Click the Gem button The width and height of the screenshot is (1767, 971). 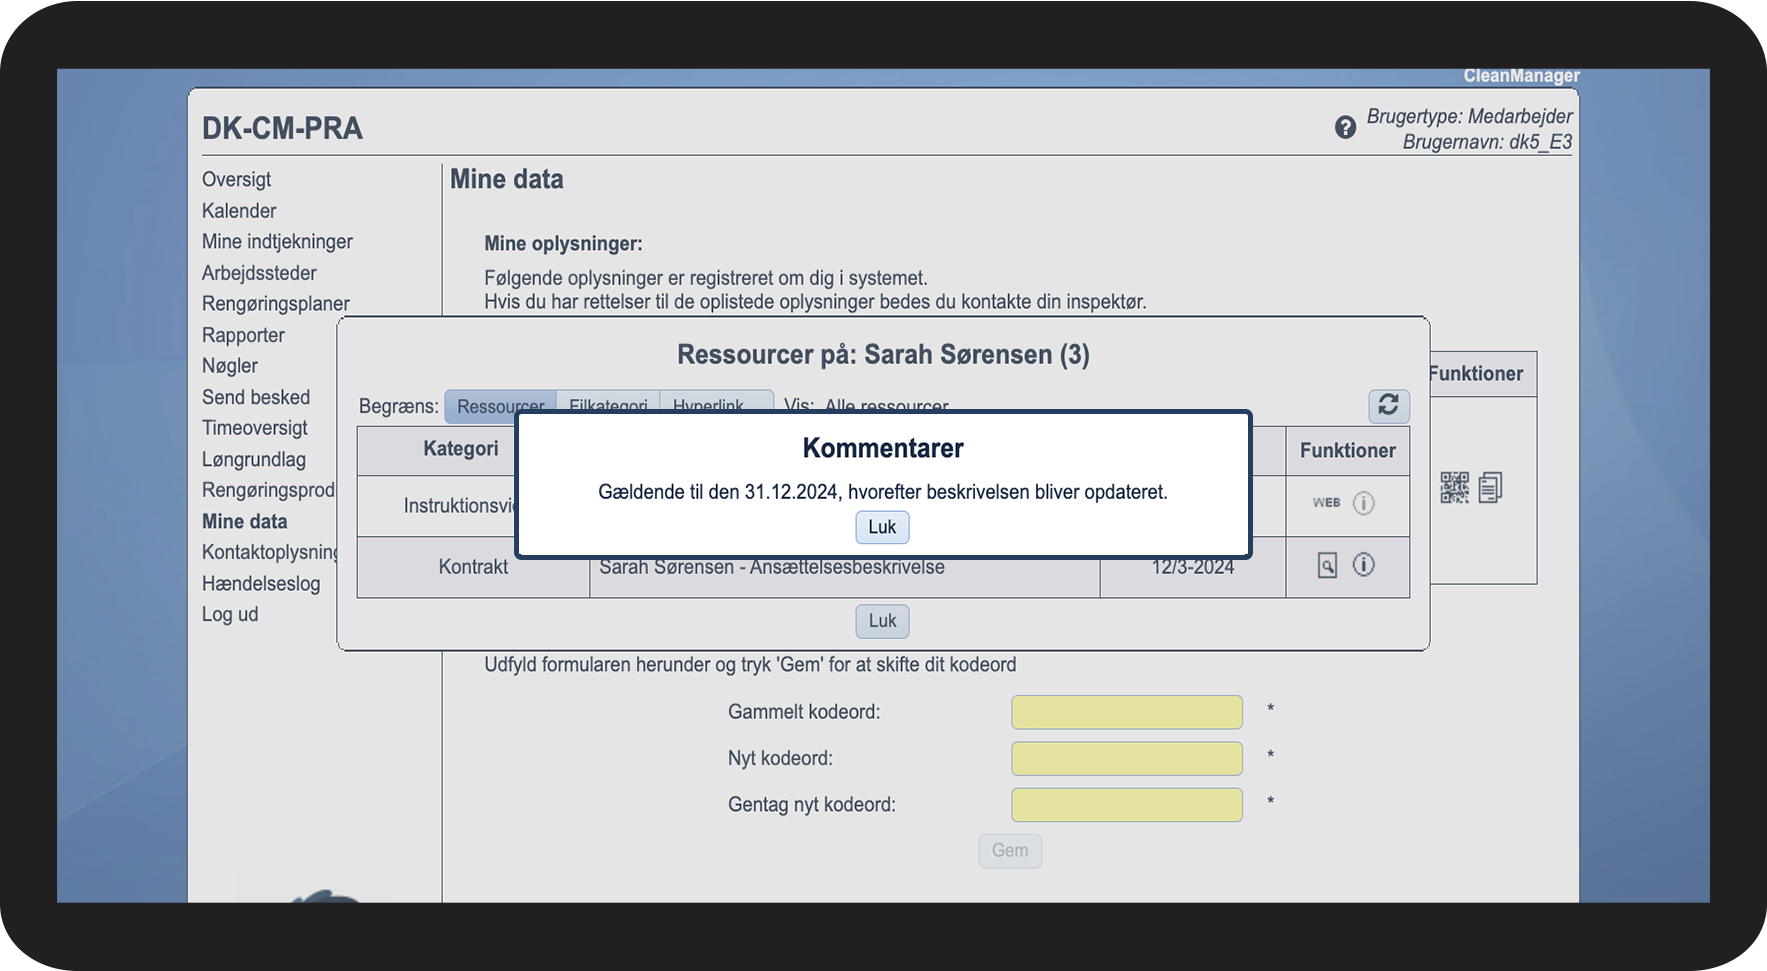[x=1009, y=851]
